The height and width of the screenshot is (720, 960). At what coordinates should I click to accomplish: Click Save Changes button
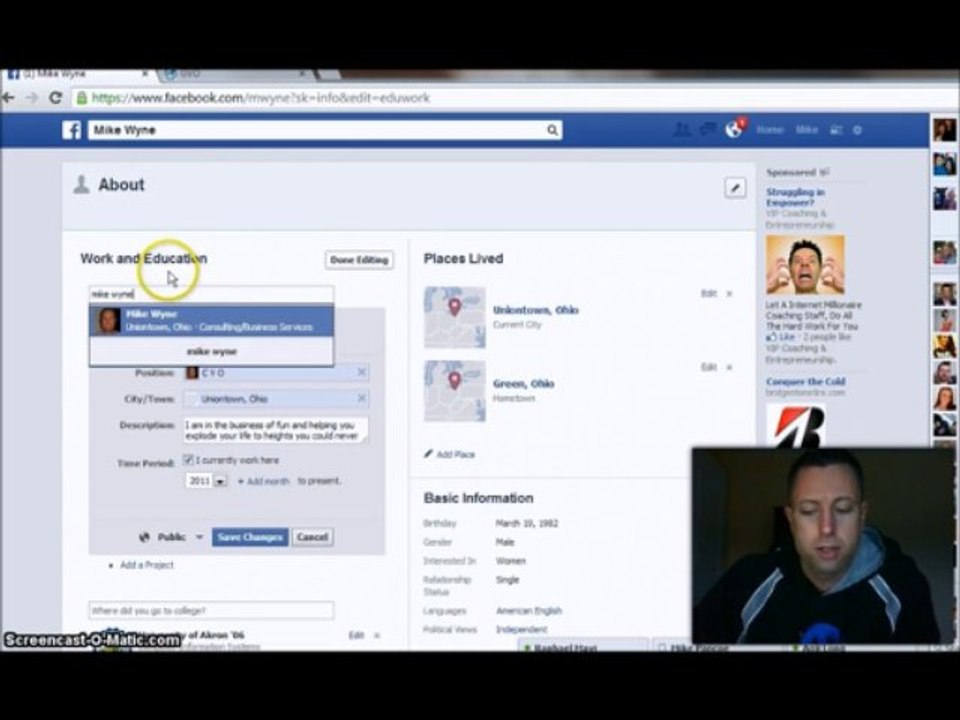pos(250,537)
